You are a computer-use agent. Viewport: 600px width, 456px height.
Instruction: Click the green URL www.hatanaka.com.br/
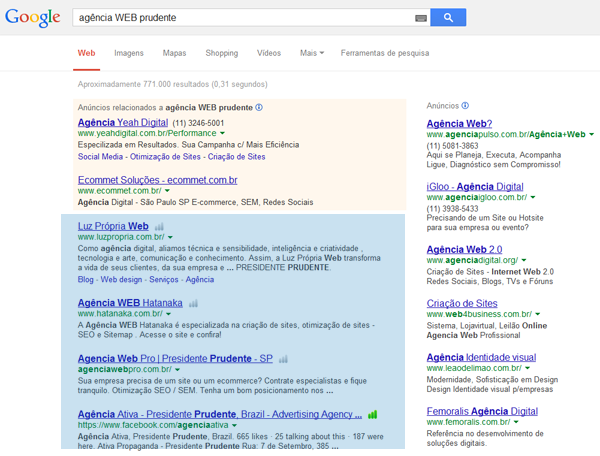click(120, 314)
